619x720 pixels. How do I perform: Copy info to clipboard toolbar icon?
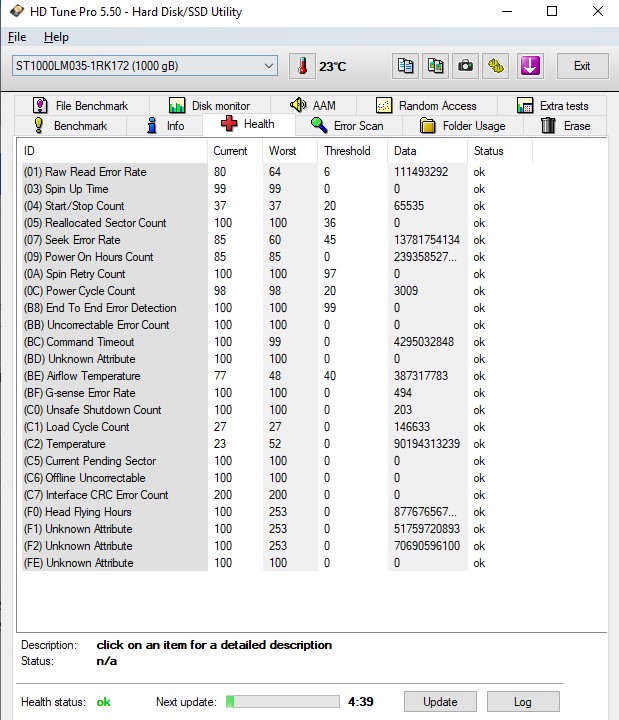coord(405,66)
